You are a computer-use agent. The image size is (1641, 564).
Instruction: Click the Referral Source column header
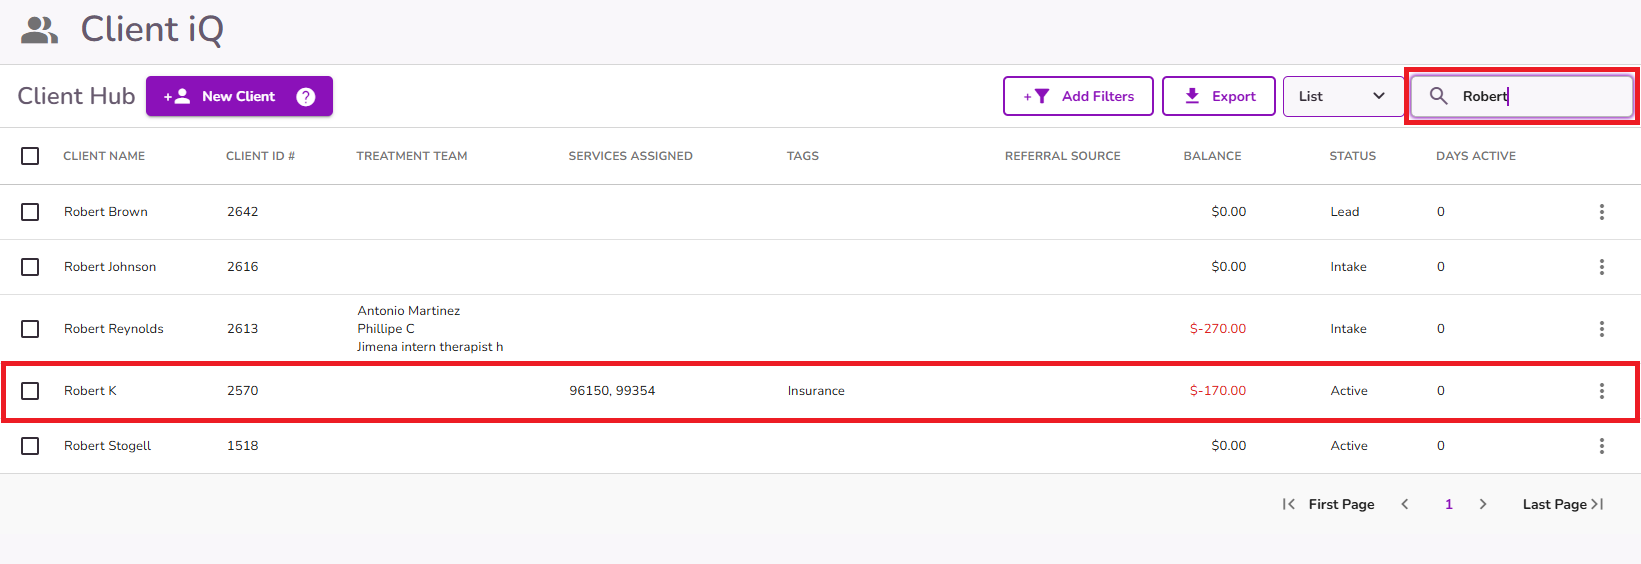click(1062, 156)
